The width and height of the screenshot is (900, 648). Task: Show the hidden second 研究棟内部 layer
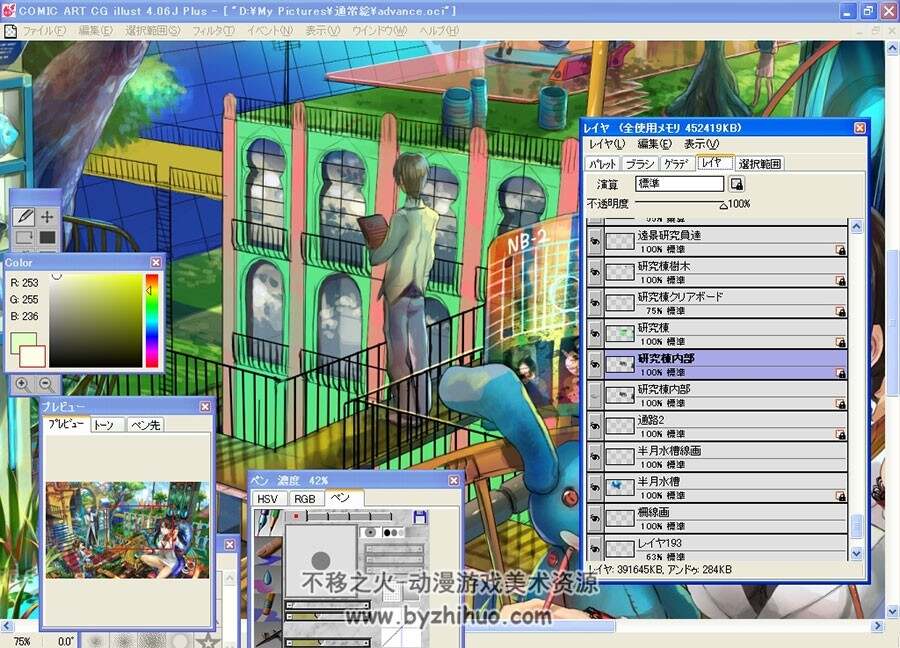coord(595,395)
